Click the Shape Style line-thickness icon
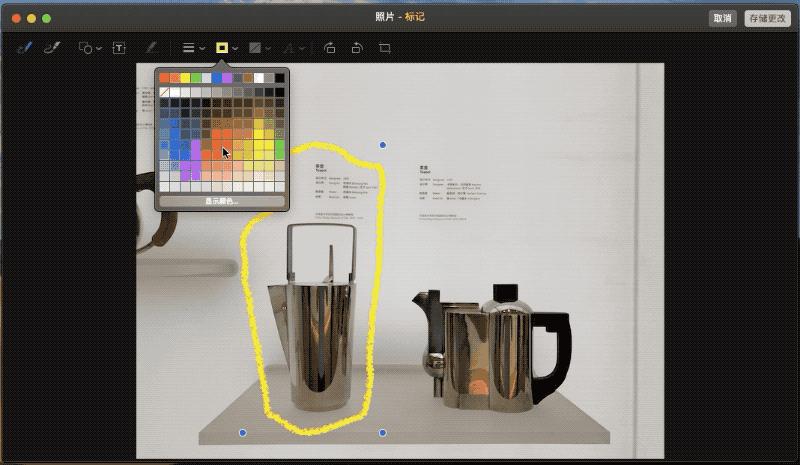This screenshot has width=800, height=465. click(x=188, y=48)
